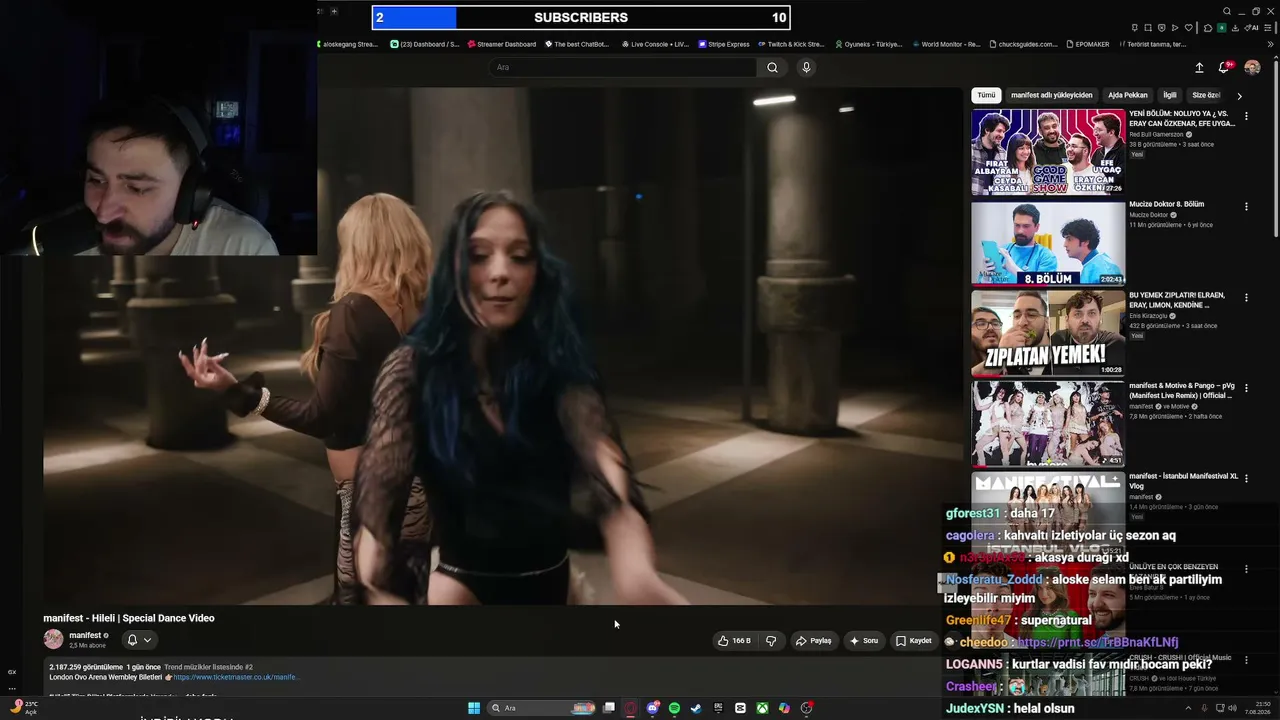Toggle manifest channel notification bell

coord(132,640)
